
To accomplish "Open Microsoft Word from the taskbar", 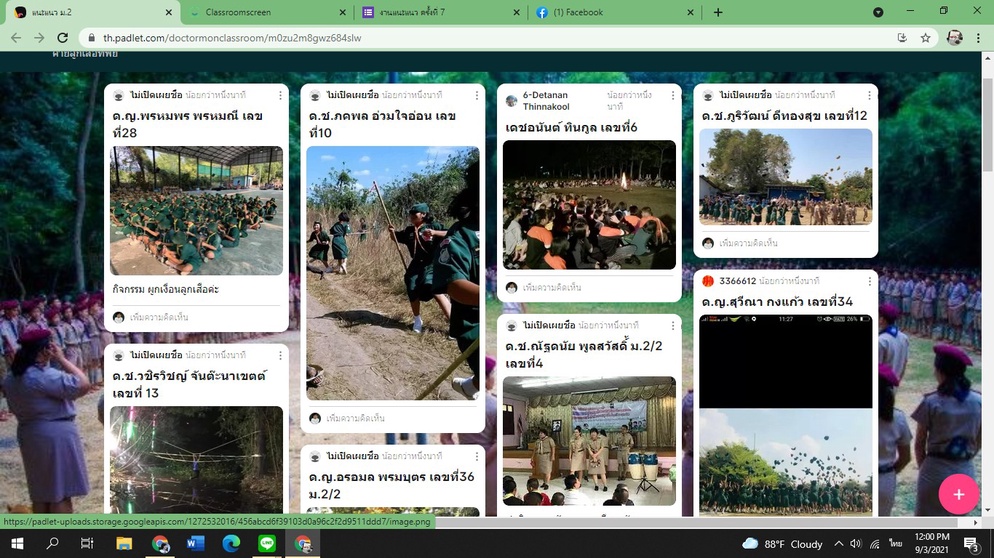I will point(195,544).
